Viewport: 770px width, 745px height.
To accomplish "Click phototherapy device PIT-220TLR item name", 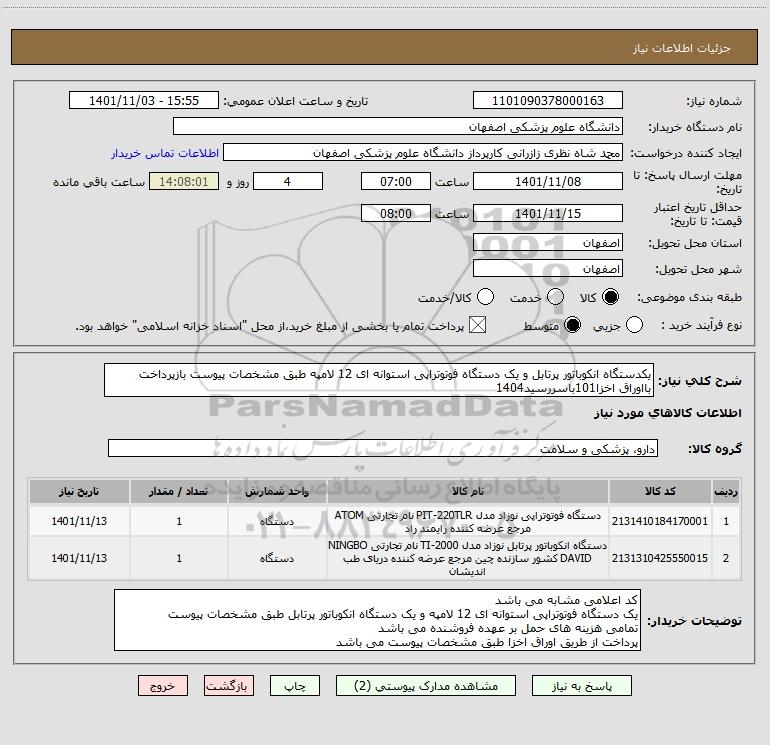I will [468, 522].
